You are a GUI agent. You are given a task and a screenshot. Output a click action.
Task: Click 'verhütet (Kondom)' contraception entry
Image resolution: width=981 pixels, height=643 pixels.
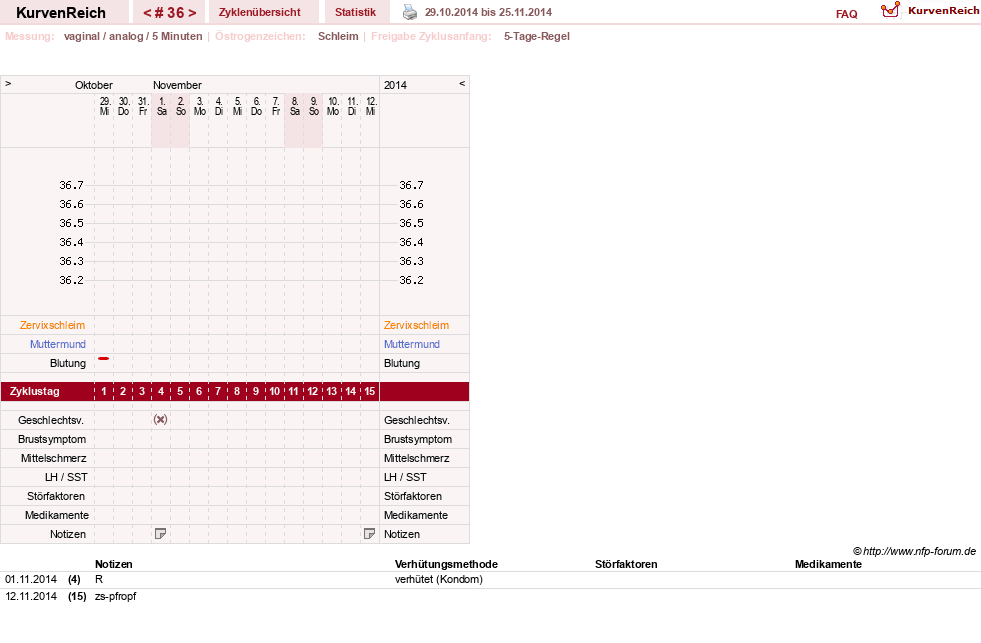pos(439,579)
